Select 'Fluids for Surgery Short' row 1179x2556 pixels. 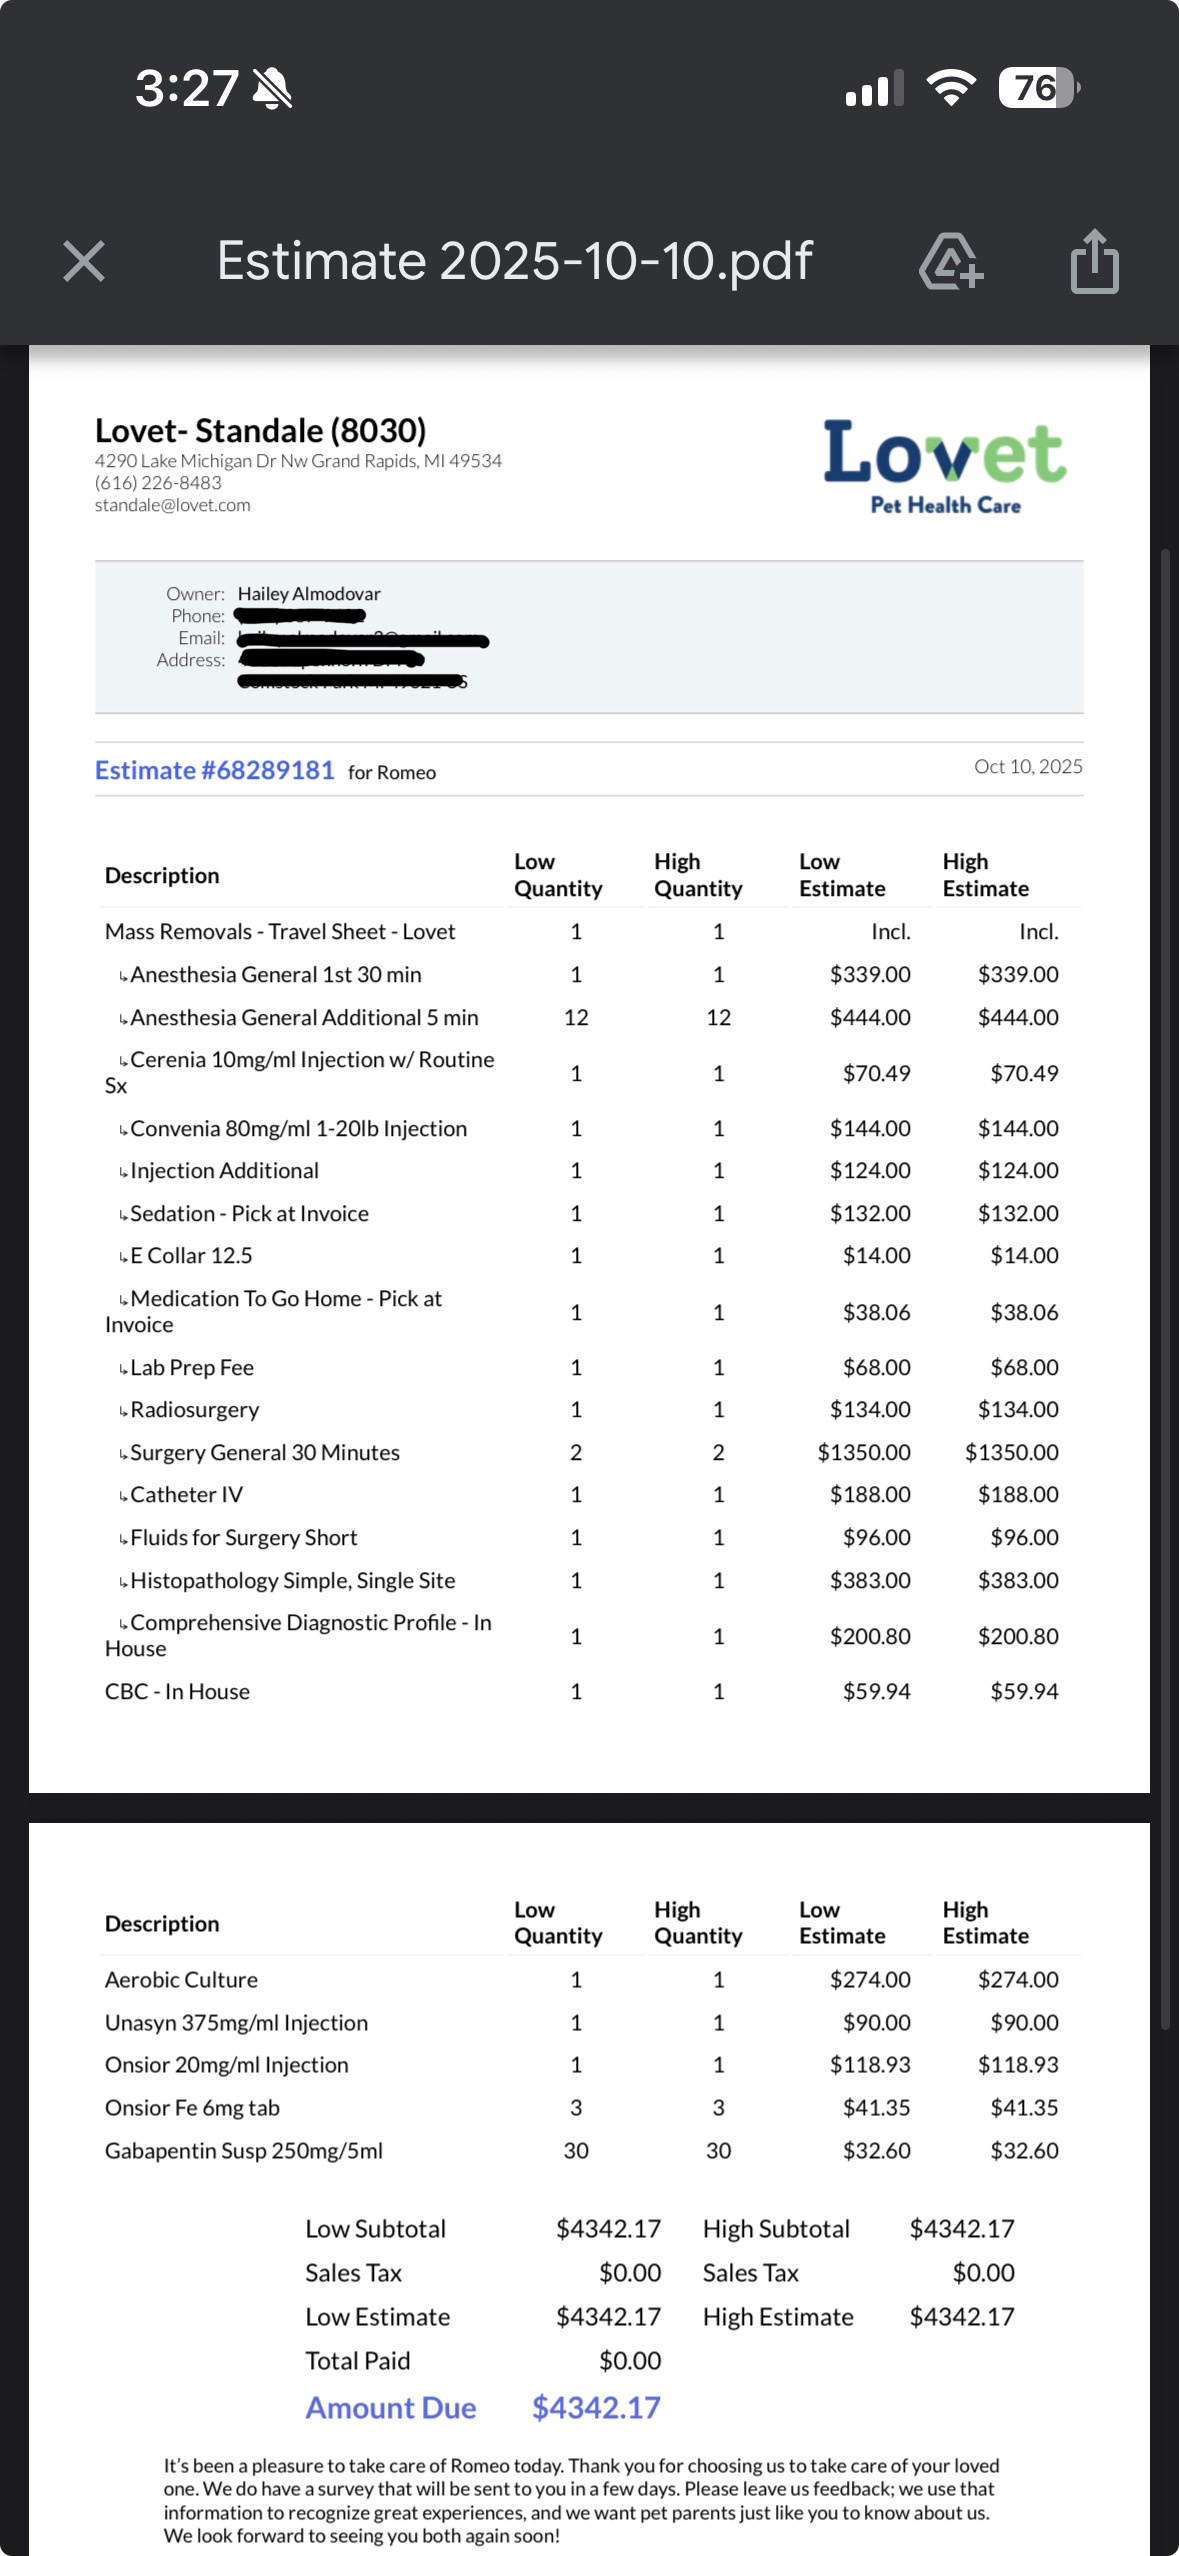coord(589,1538)
